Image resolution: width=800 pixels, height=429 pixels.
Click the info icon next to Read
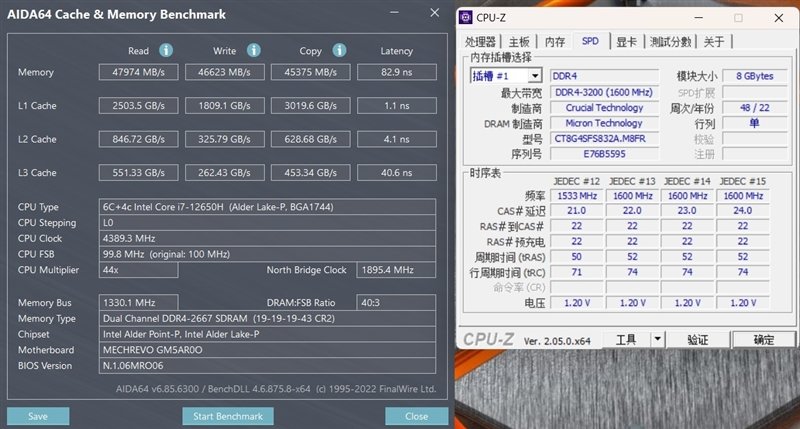(x=166, y=50)
